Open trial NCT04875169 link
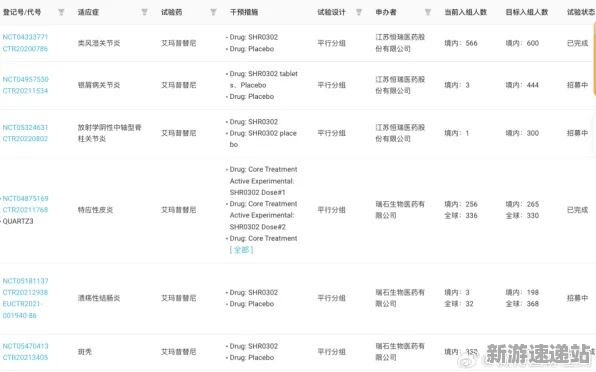This screenshot has width=596, height=372. (x=25, y=198)
